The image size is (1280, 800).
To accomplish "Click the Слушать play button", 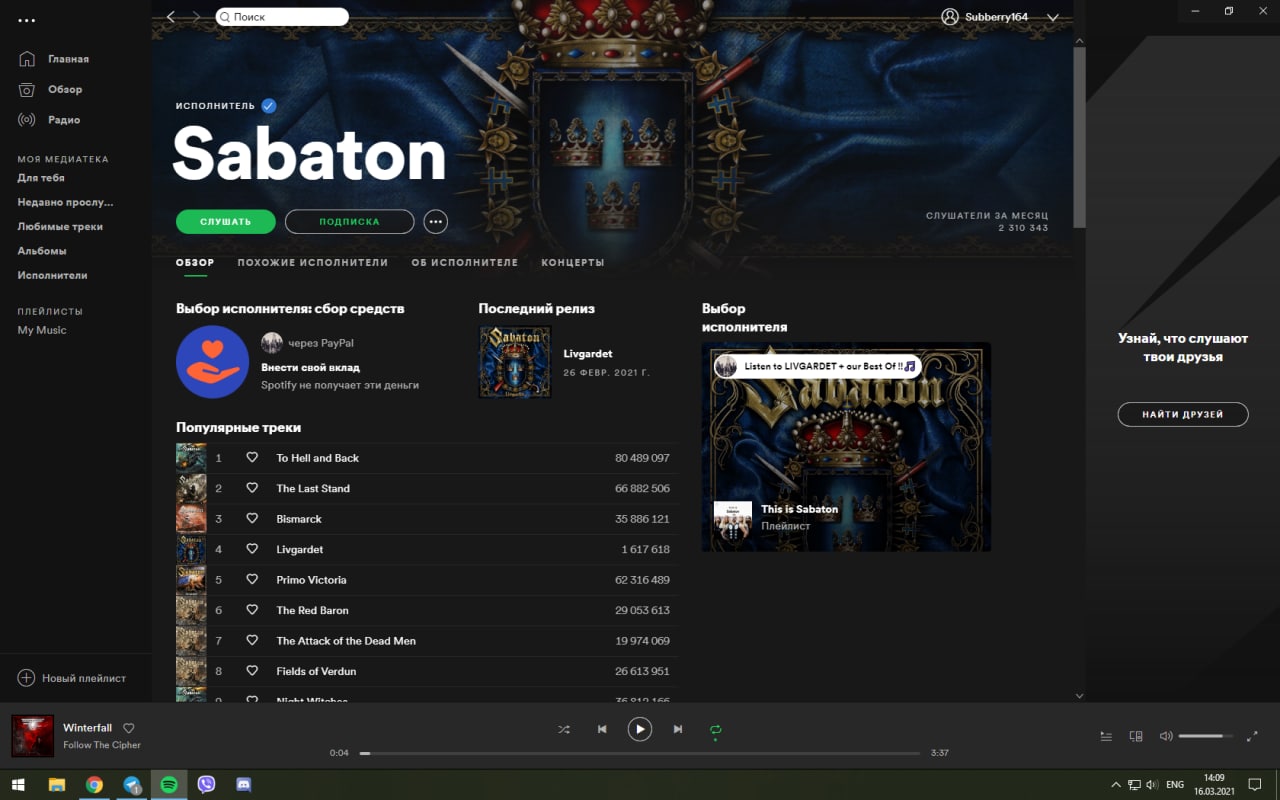I will pos(226,221).
